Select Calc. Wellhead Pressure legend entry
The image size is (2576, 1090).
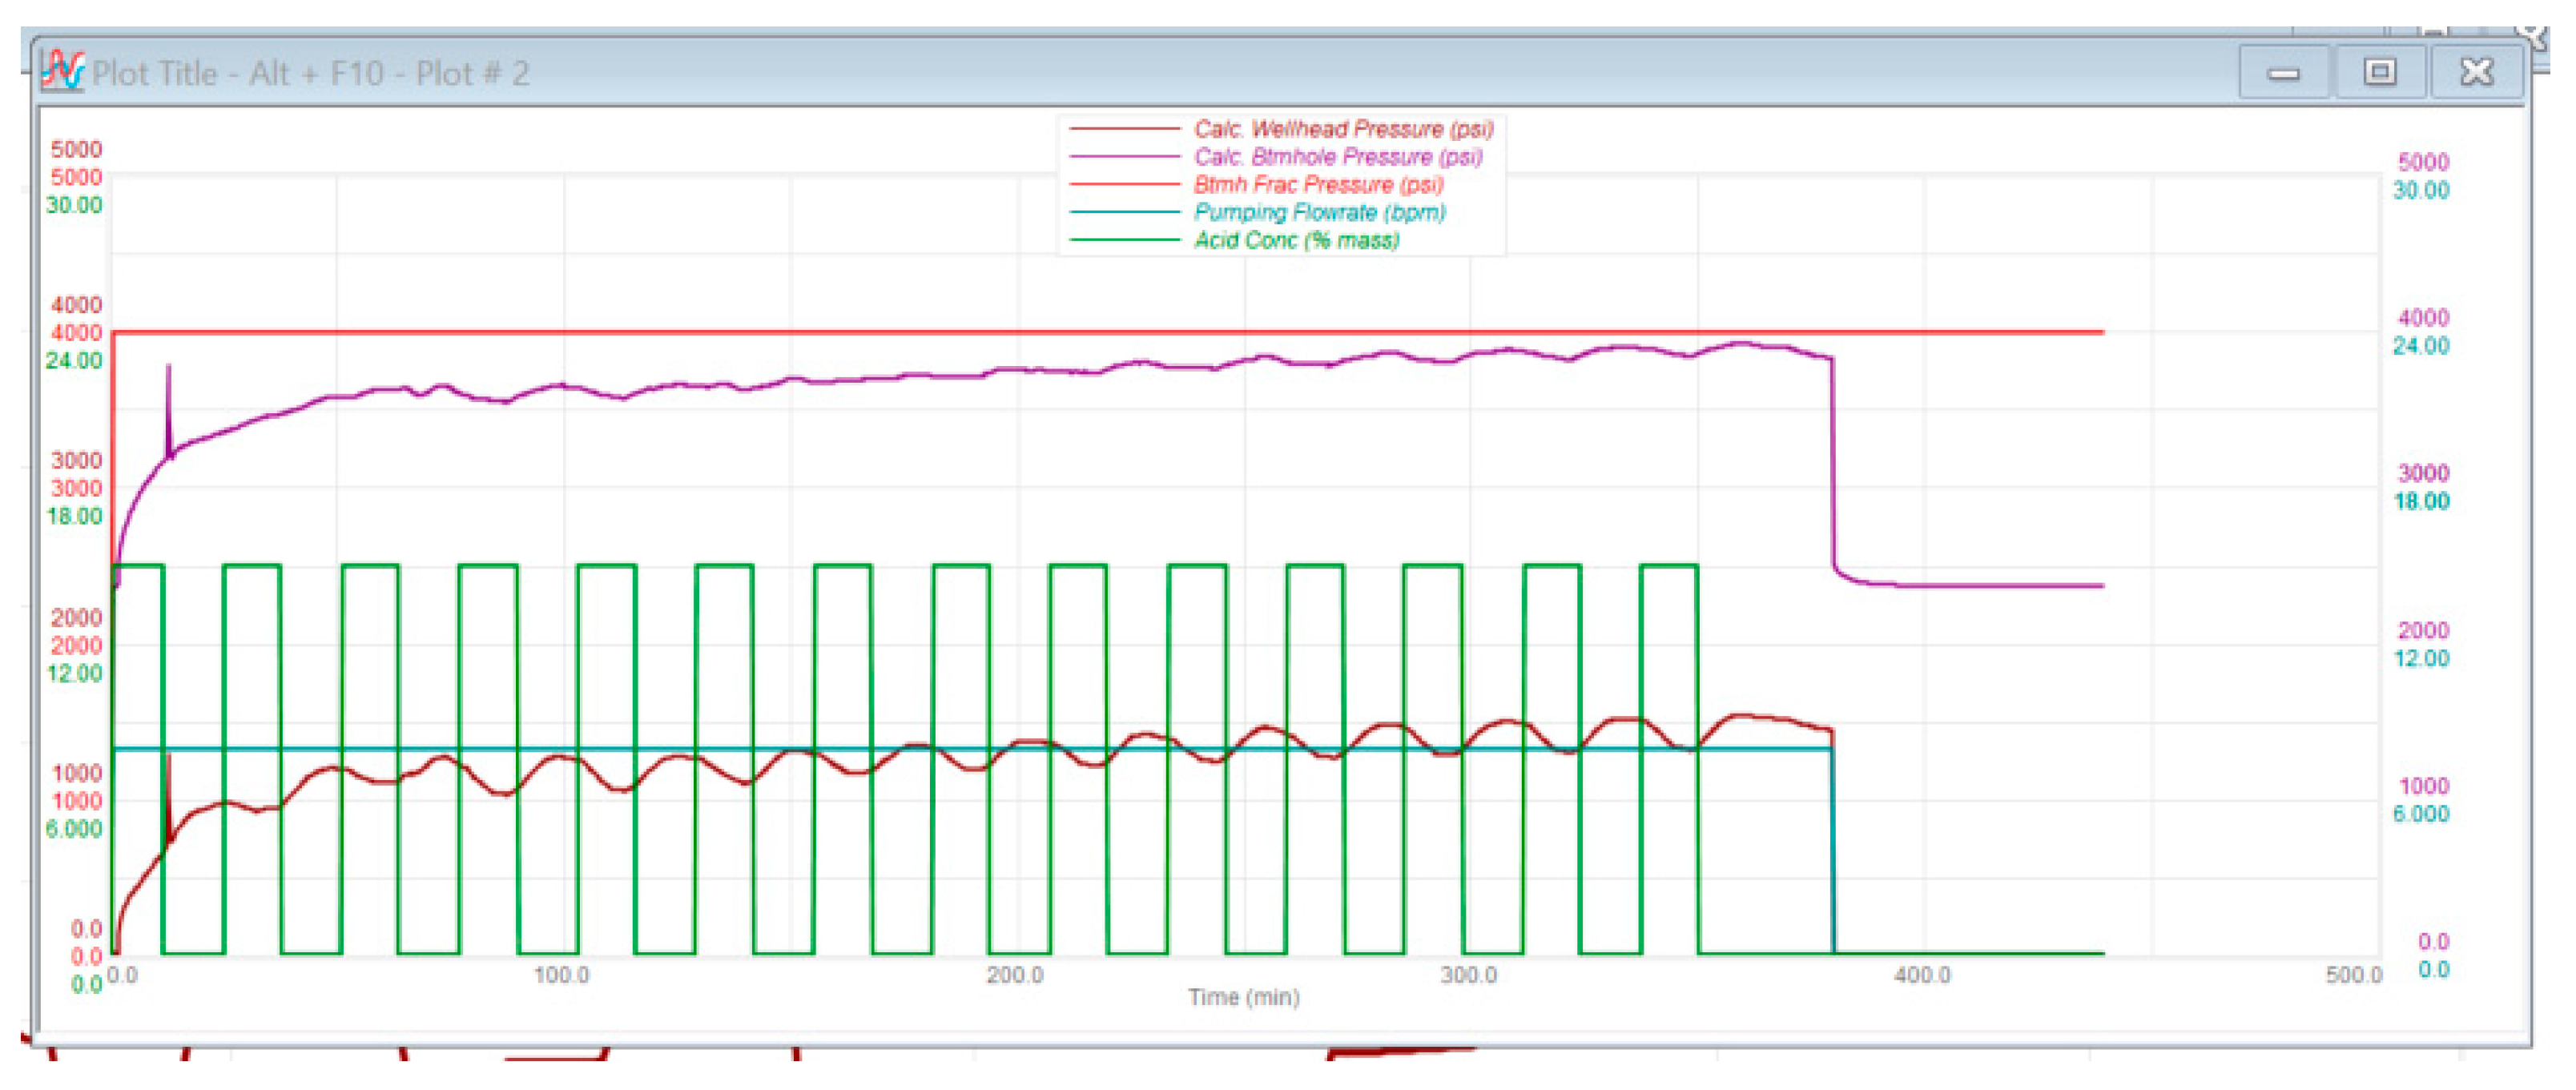1342,129
